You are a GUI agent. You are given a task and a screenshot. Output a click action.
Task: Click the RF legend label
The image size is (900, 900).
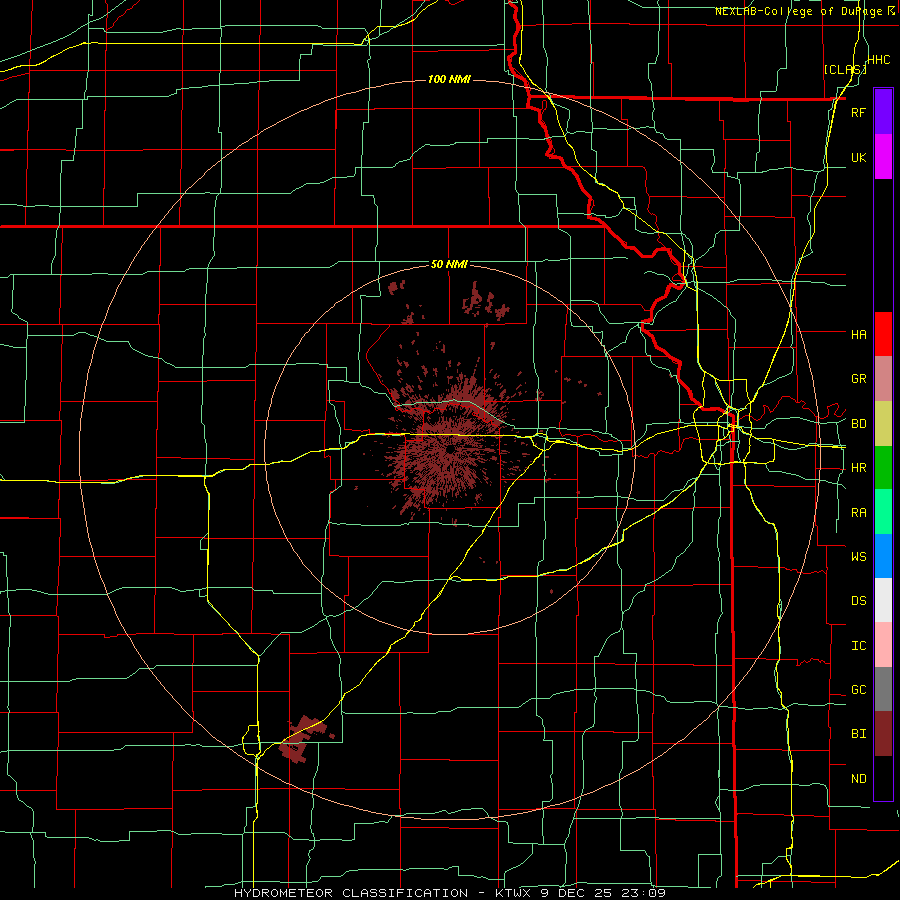(858, 112)
